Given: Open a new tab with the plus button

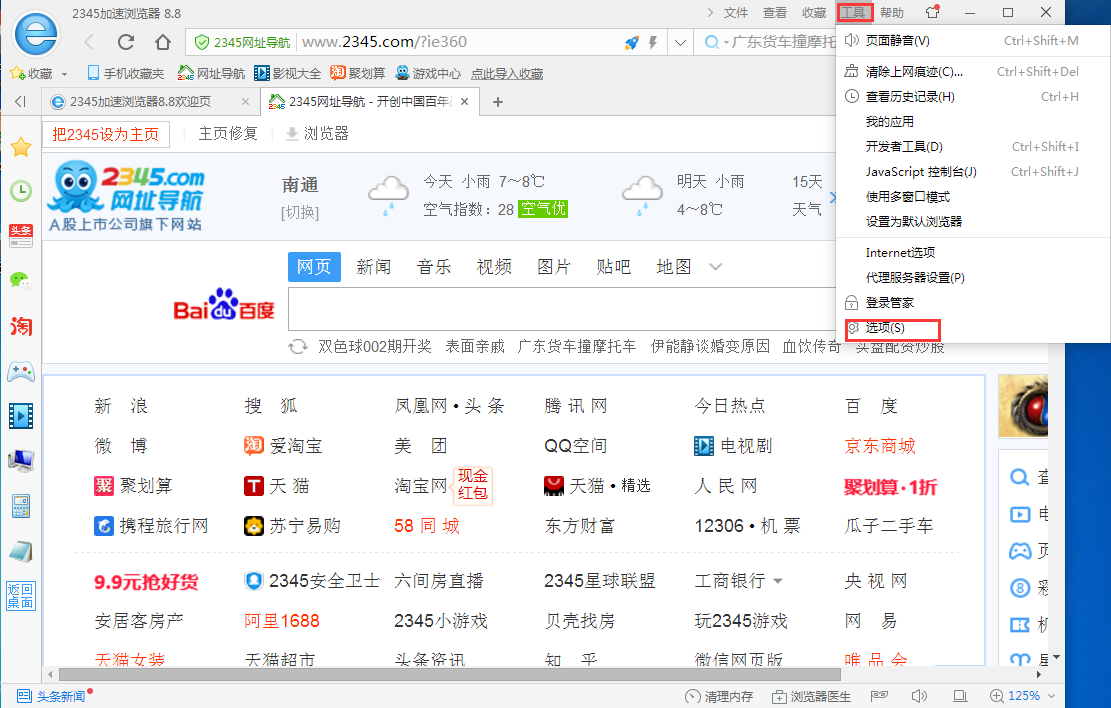Looking at the screenshot, I should 498,102.
